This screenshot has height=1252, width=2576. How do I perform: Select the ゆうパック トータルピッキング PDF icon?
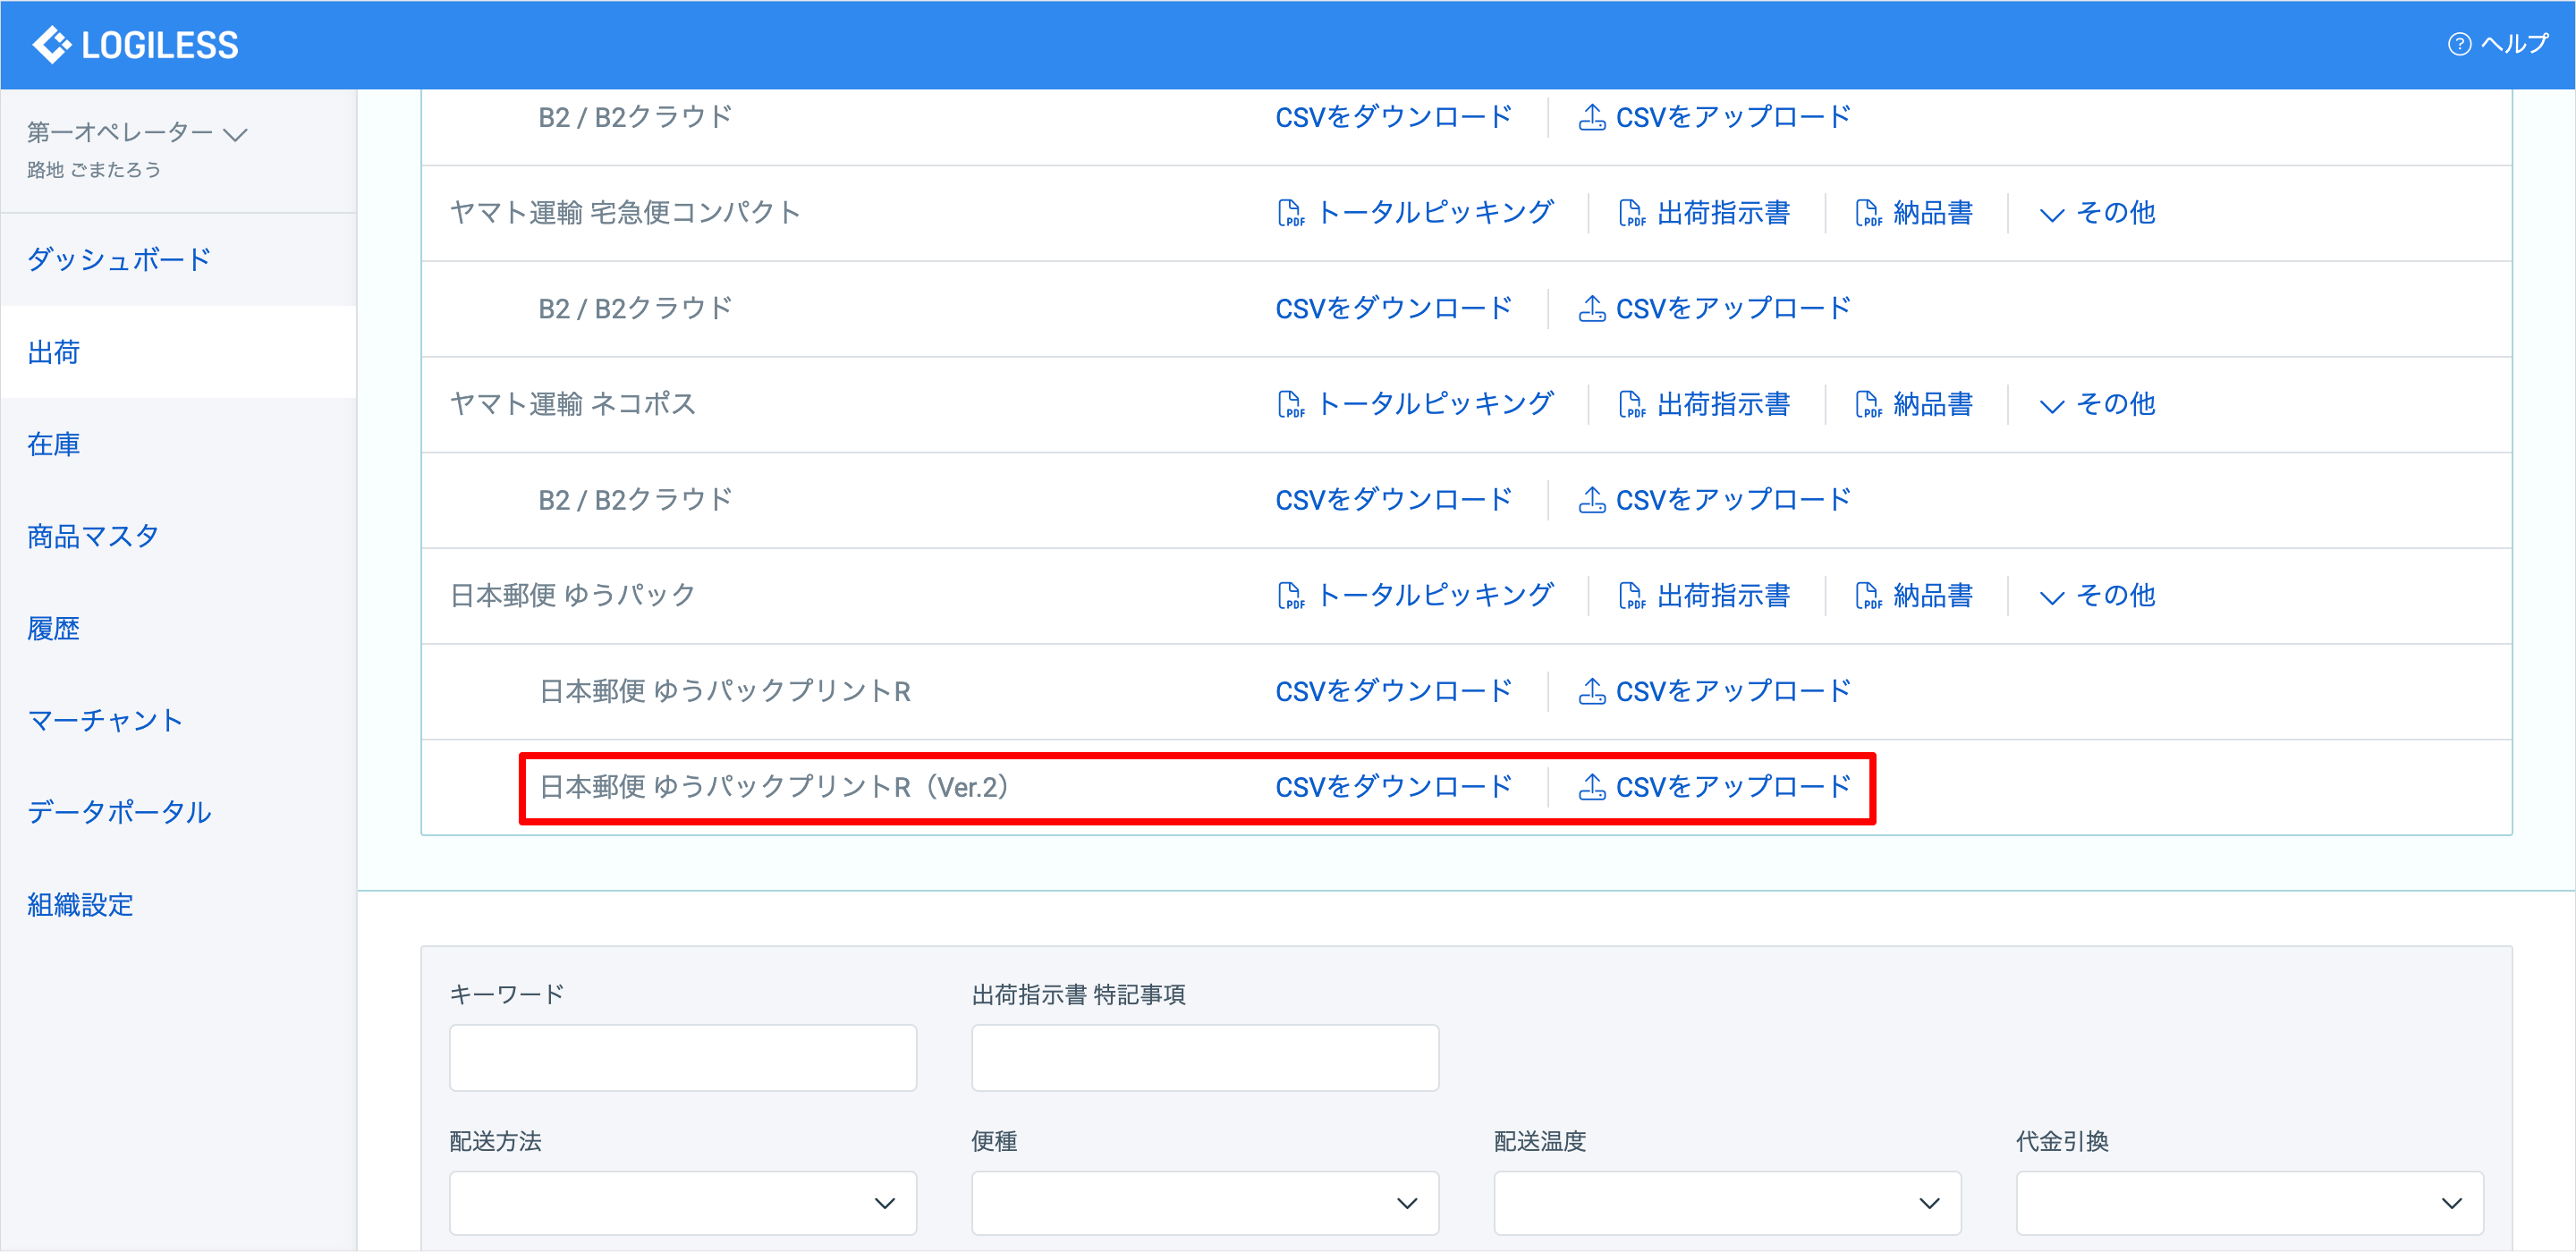(1291, 596)
